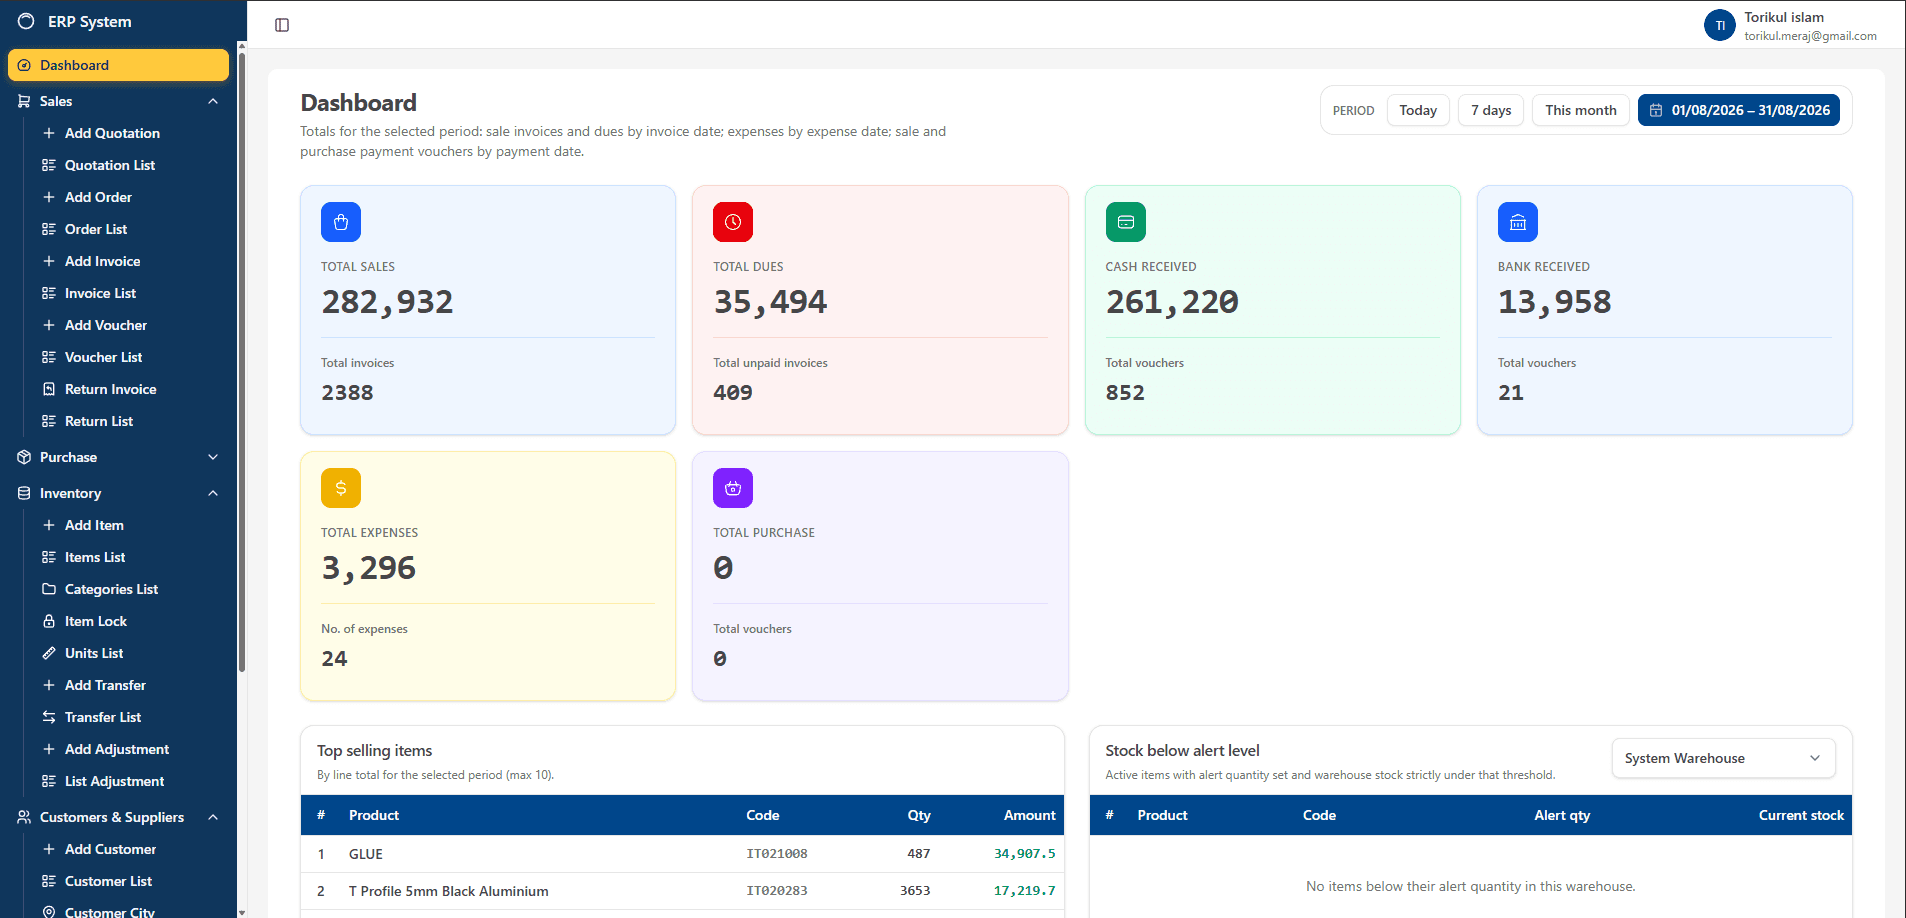Open Invoice List in the sidebar
This screenshot has width=1906, height=918.
tap(100, 293)
